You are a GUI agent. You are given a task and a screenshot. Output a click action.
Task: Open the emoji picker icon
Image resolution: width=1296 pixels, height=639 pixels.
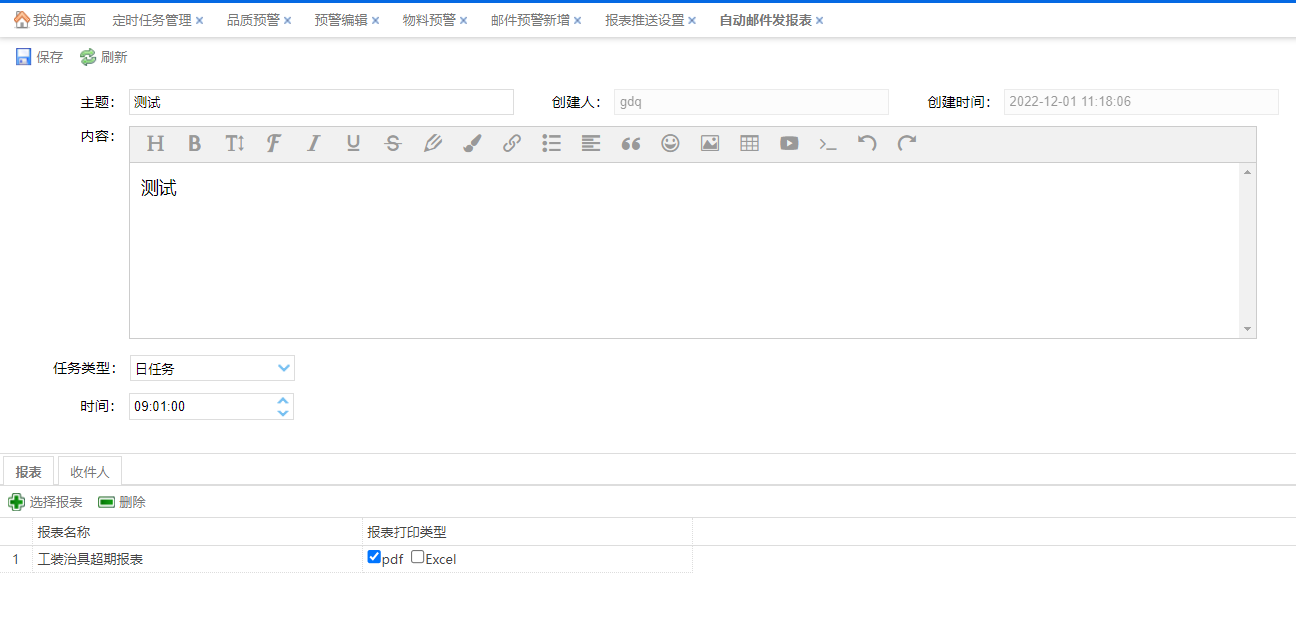pyautogui.click(x=670, y=143)
